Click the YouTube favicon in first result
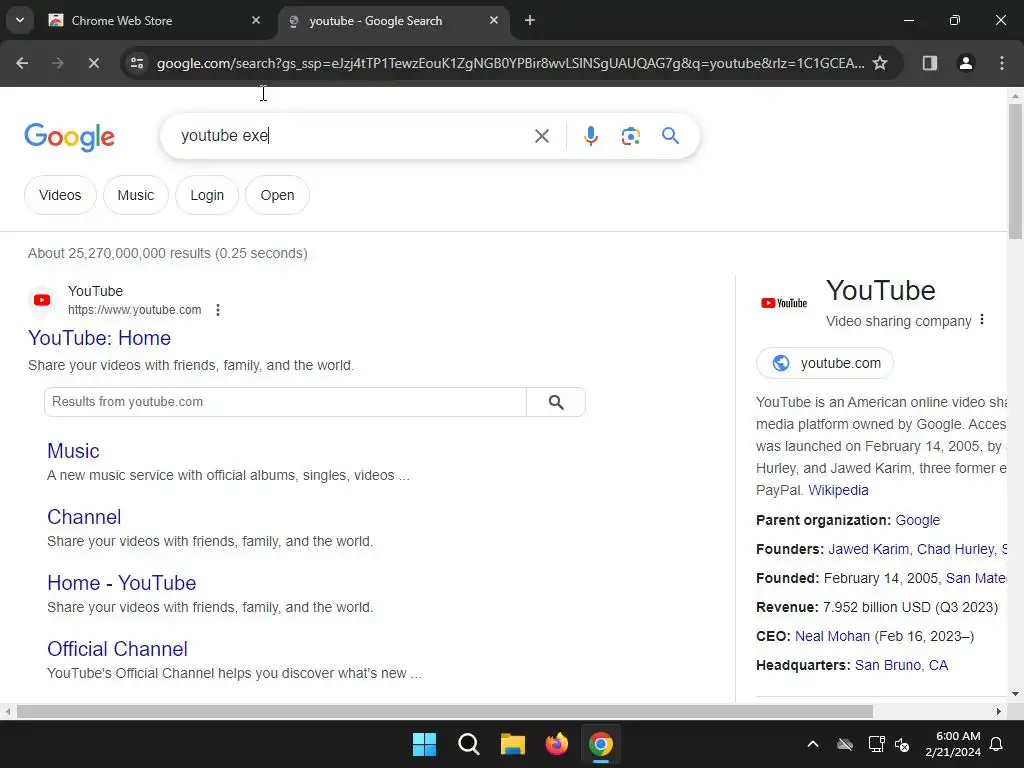1024x768 pixels. 42,300
